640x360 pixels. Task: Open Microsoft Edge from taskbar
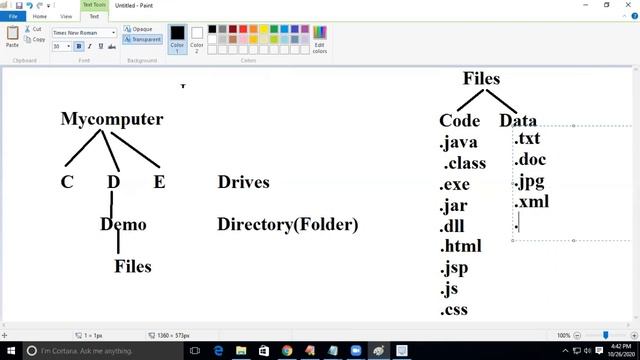[218, 351]
